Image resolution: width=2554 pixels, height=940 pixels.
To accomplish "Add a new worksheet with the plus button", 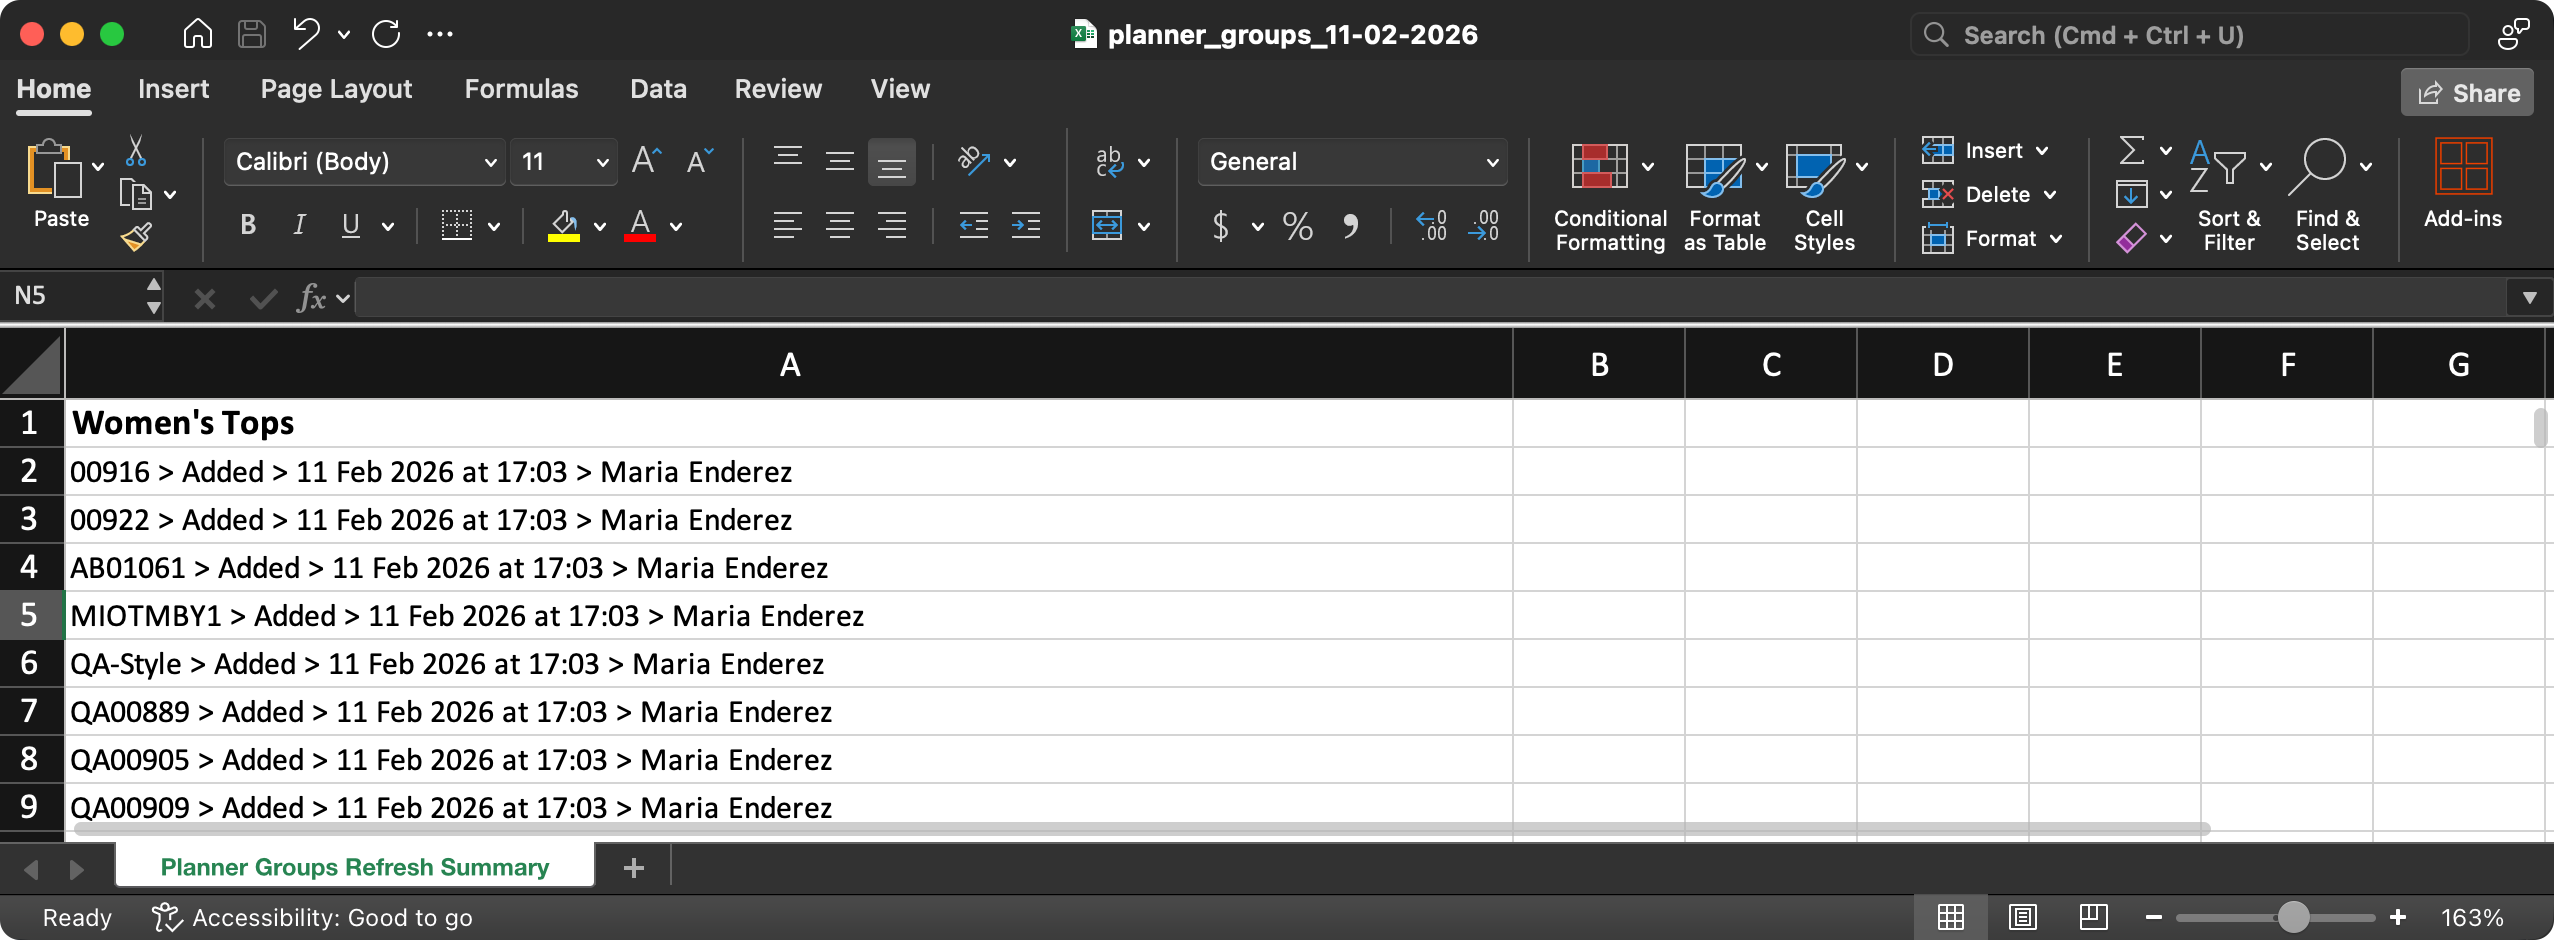I will [634, 866].
